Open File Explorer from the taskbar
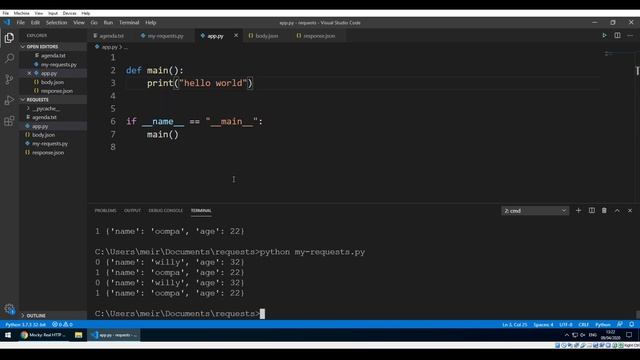This screenshot has height=360, width=640. click(78, 335)
